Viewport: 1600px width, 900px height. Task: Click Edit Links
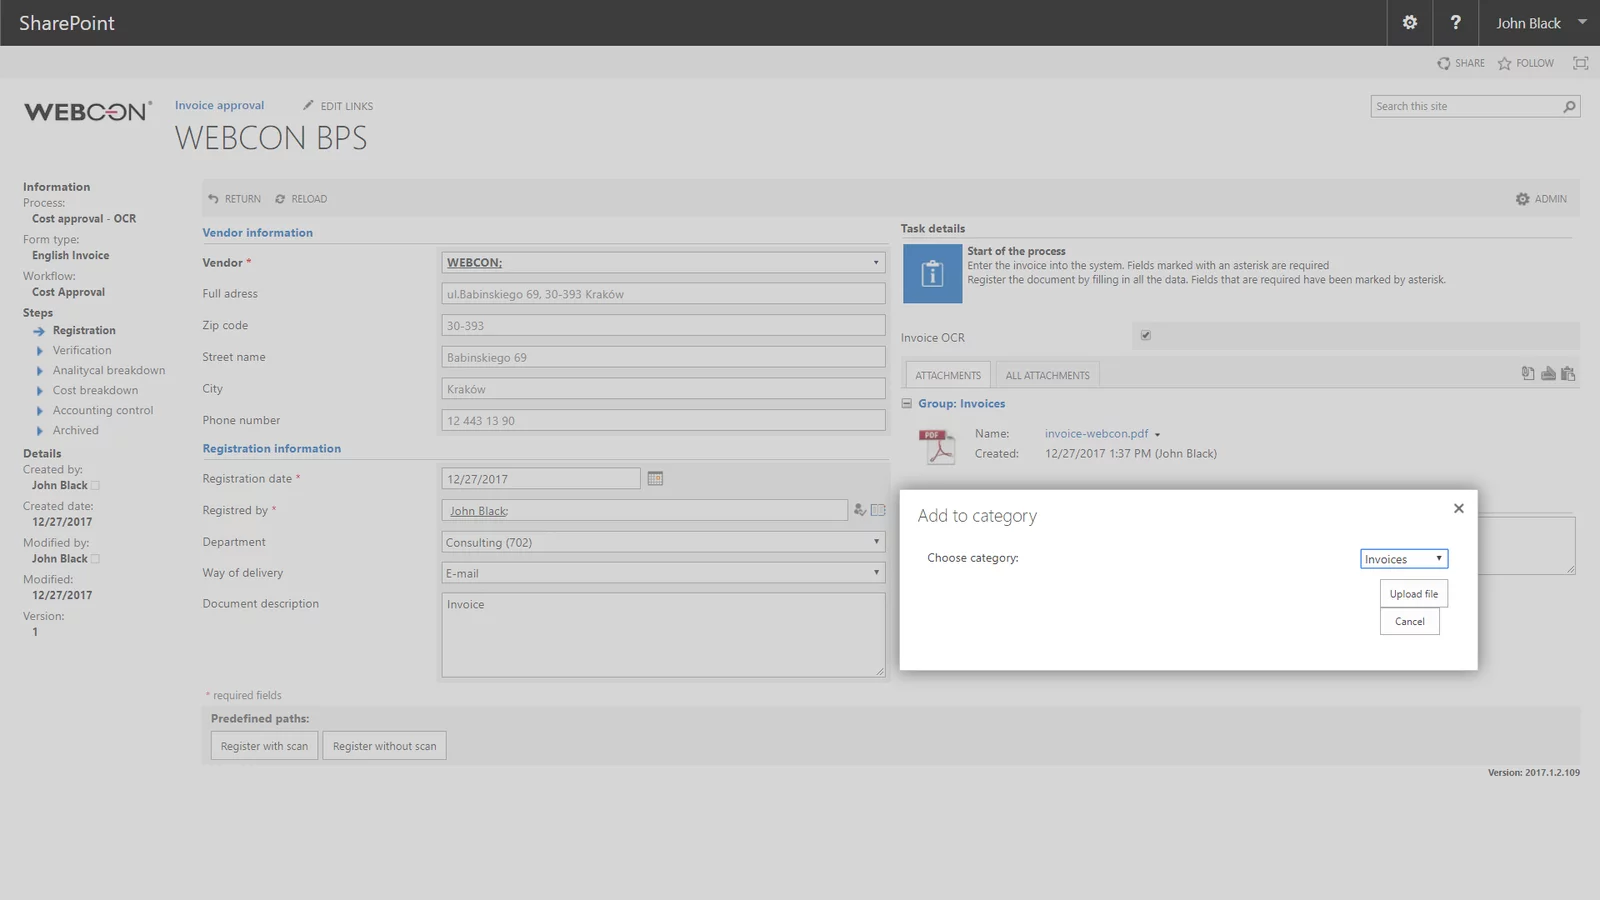click(338, 106)
